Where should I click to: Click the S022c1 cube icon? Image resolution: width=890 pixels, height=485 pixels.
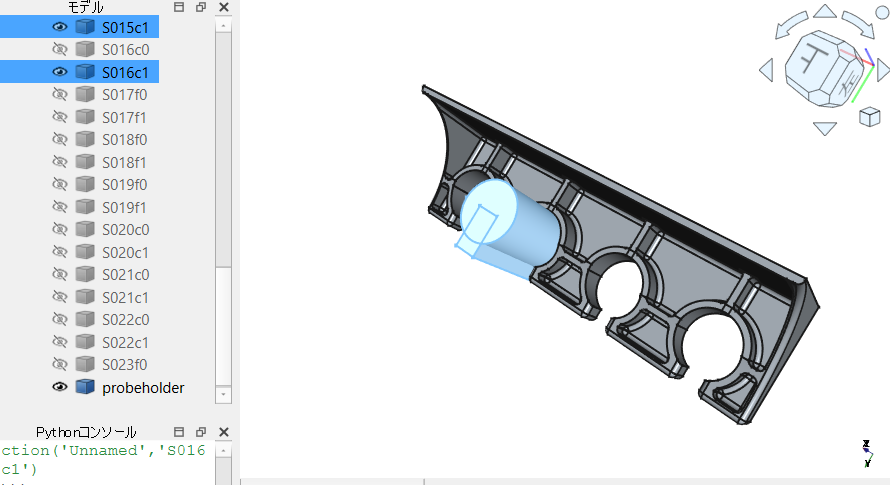click(x=85, y=342)
